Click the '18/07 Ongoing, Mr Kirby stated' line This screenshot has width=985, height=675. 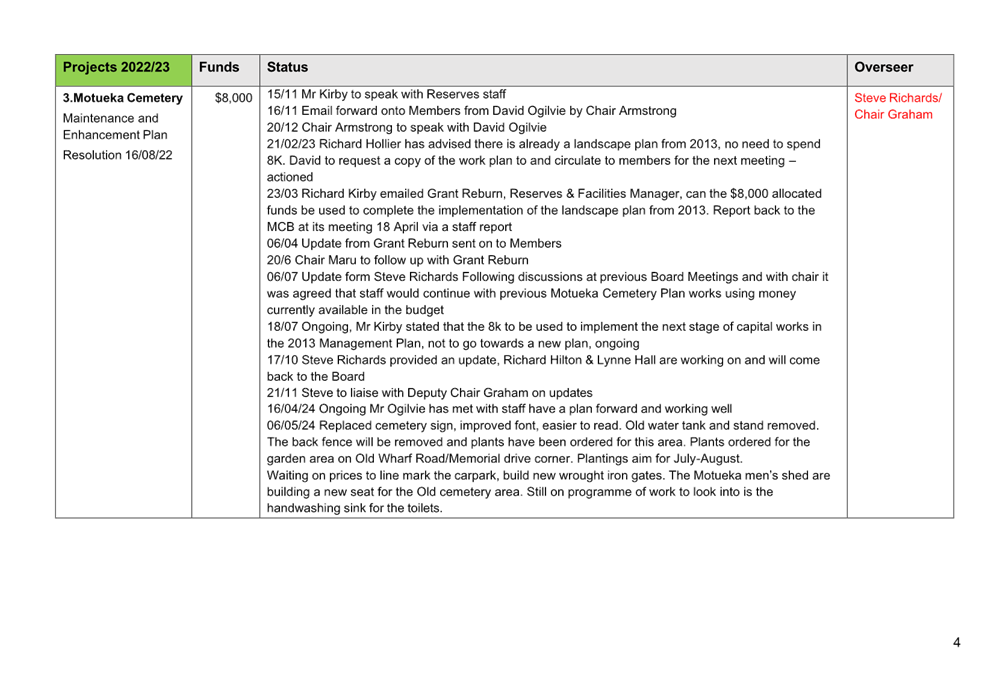click(x=544, y=327)
